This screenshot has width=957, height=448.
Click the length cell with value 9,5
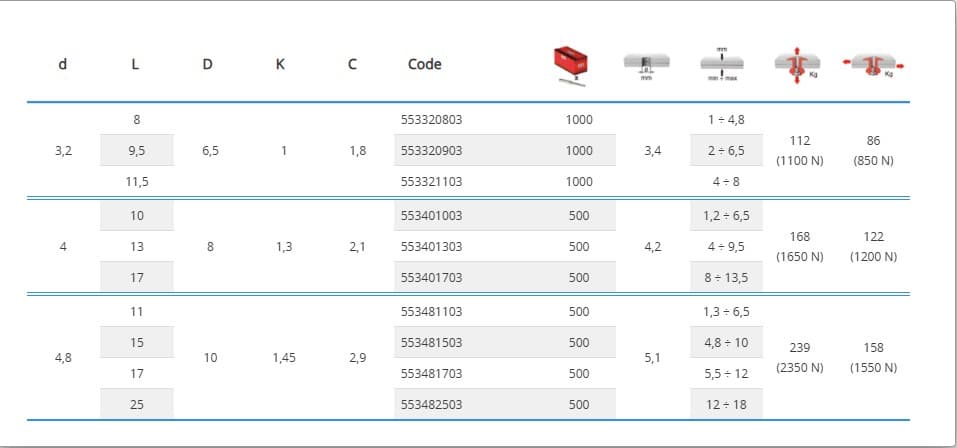pyautogui.click(x=137, y=151)
